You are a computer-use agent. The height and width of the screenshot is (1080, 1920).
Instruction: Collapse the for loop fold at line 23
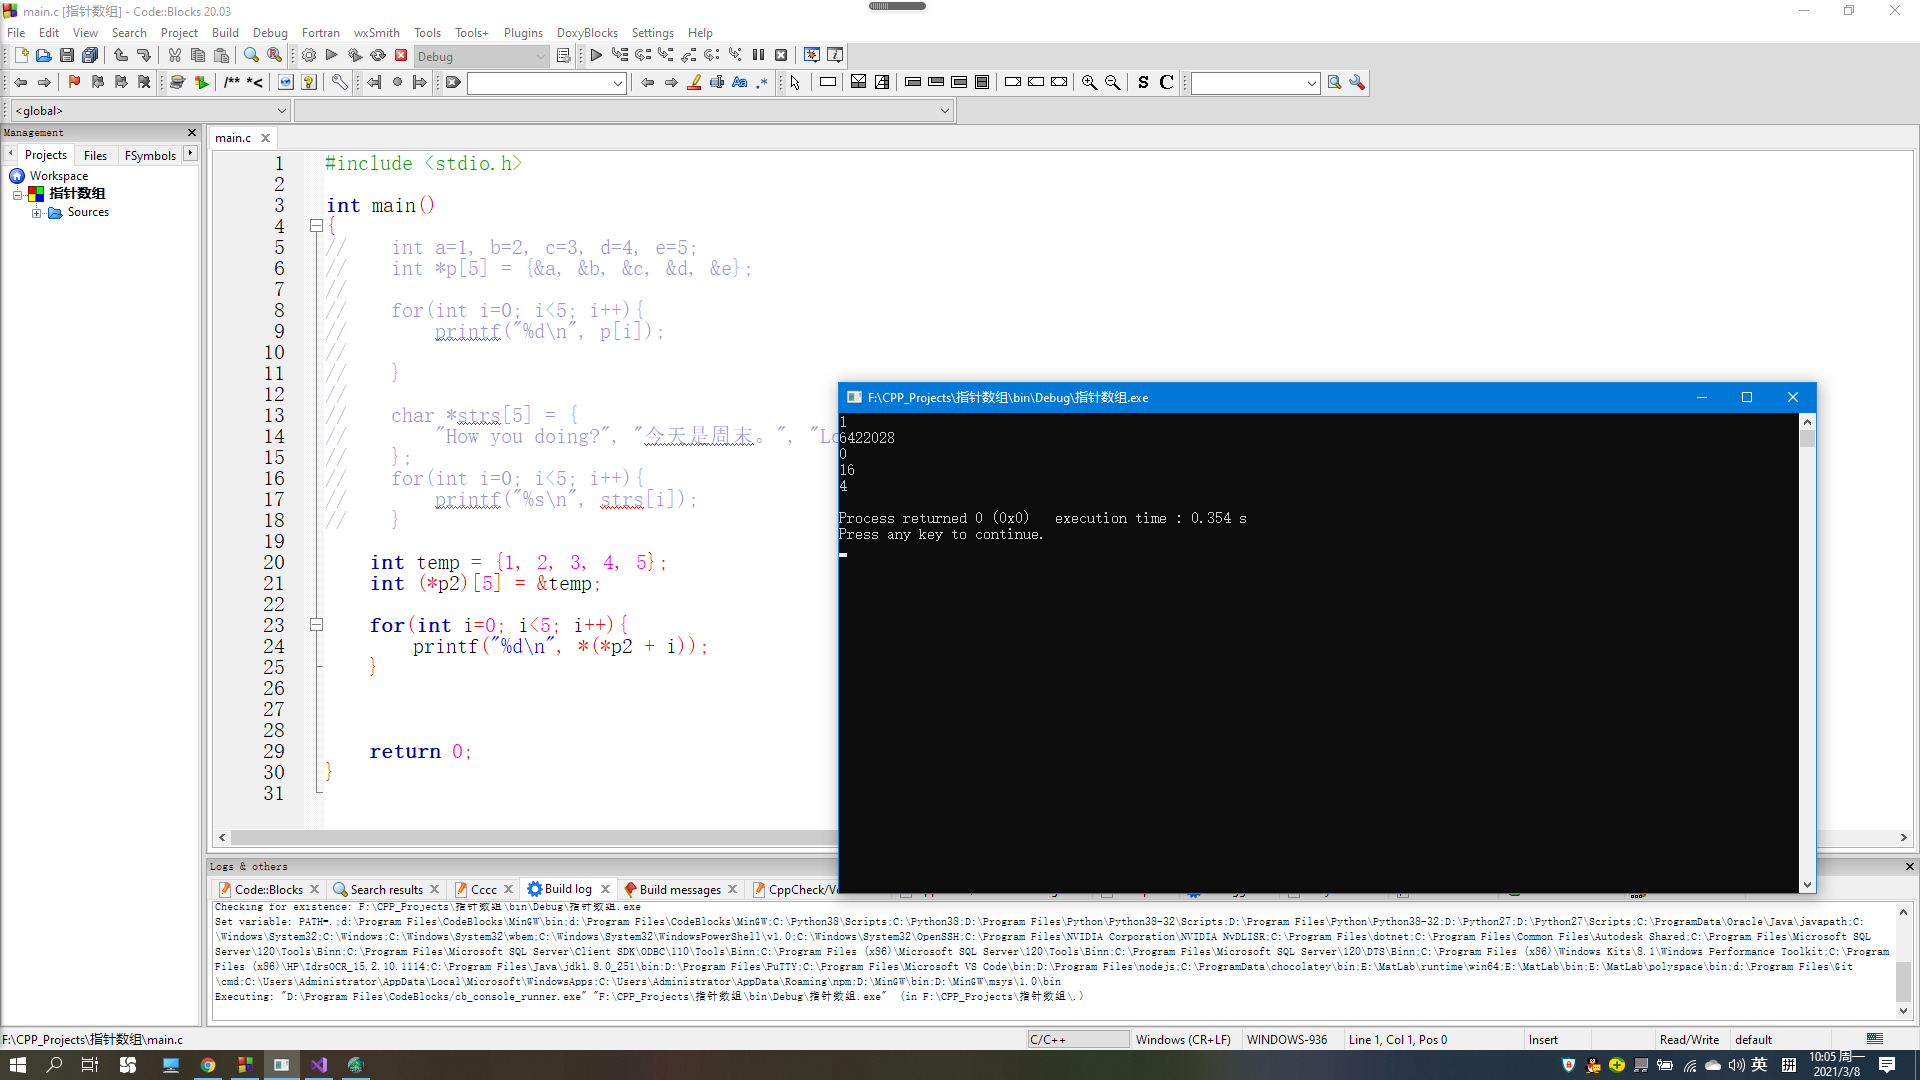[x=316, y=625]
